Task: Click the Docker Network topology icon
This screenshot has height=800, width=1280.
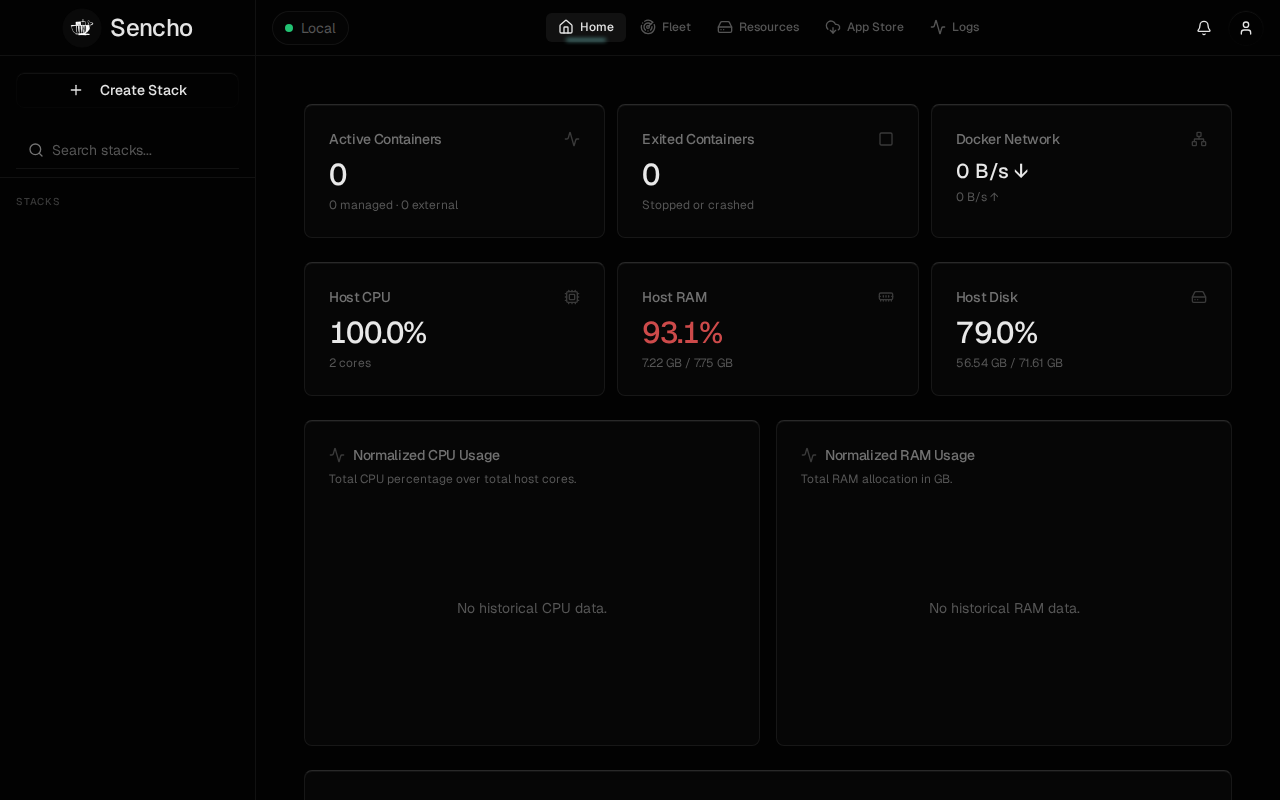Action: (1199, 139)
